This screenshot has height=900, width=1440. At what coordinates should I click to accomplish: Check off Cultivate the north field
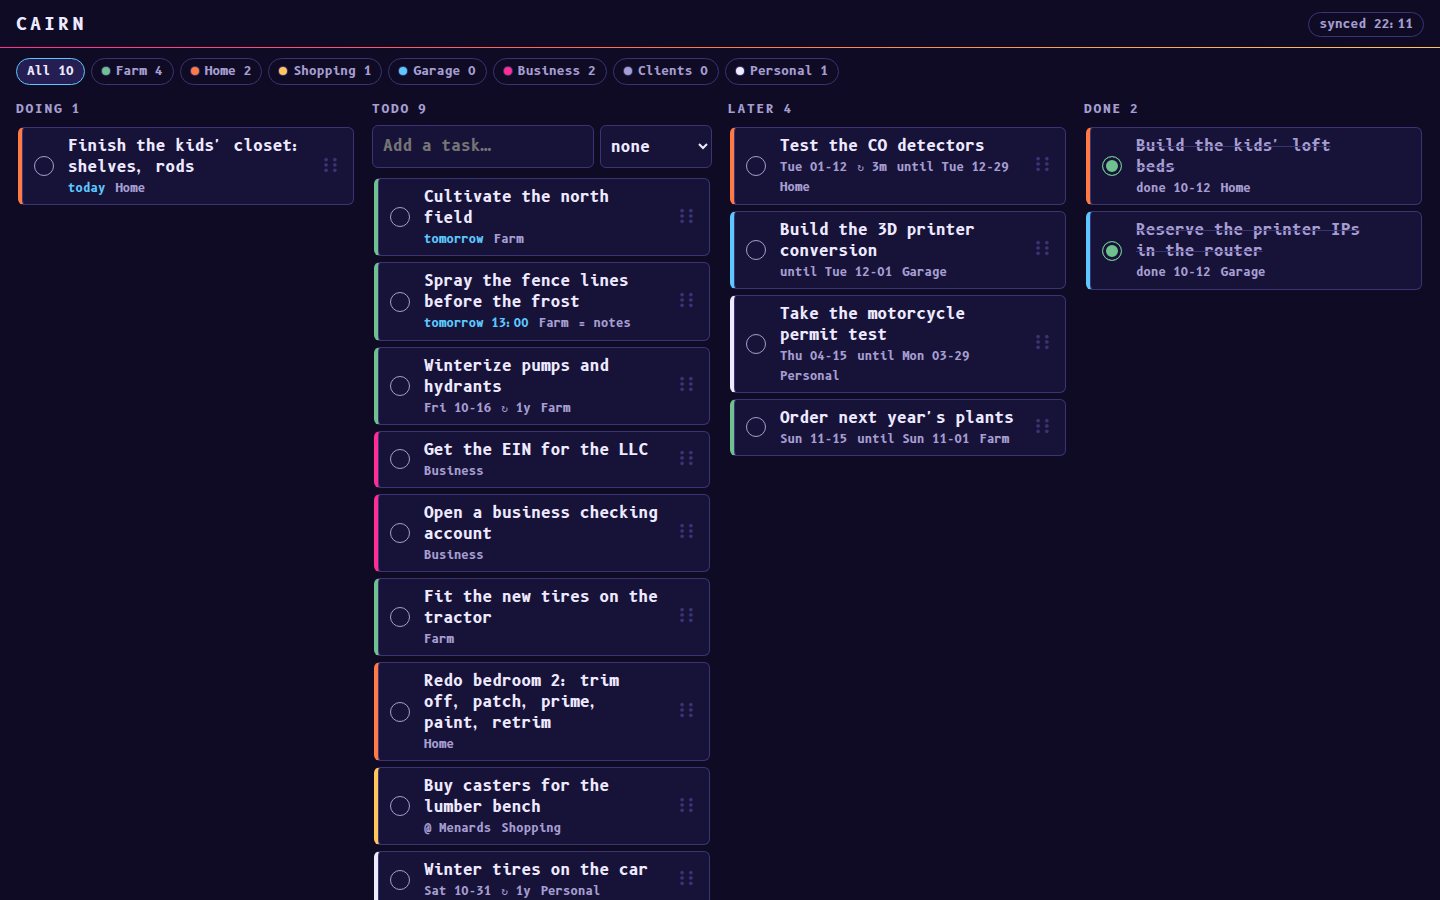pyautogui.click(x=400, y=217)
